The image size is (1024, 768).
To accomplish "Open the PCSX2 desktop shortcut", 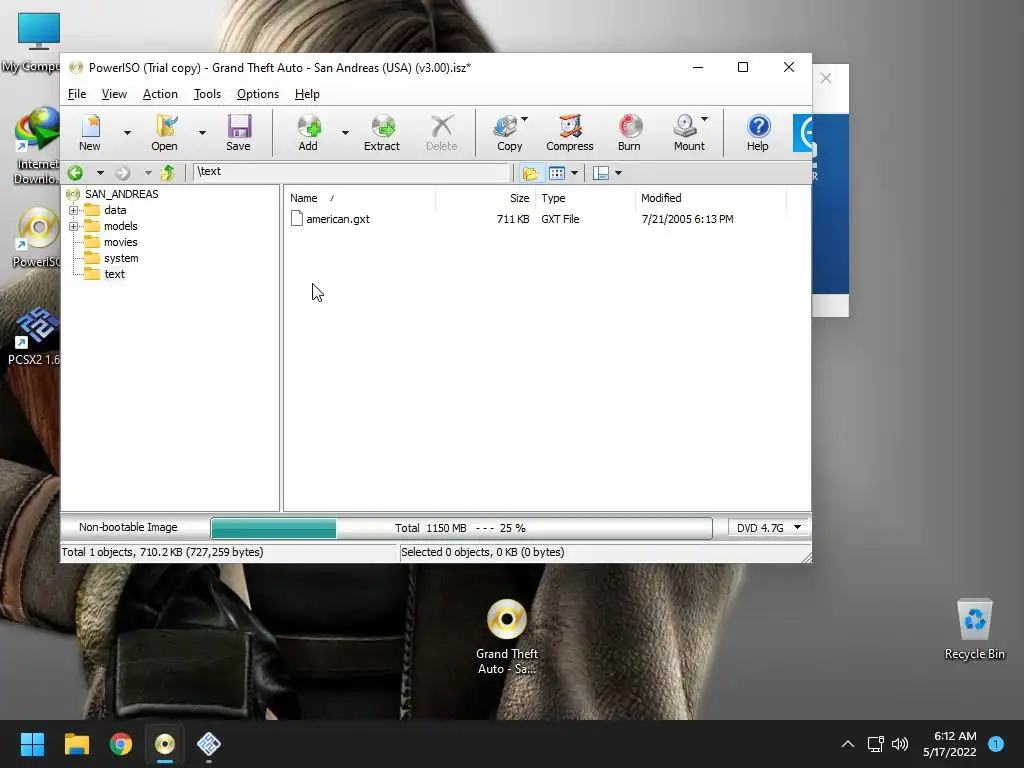I will tap(33, 336).
